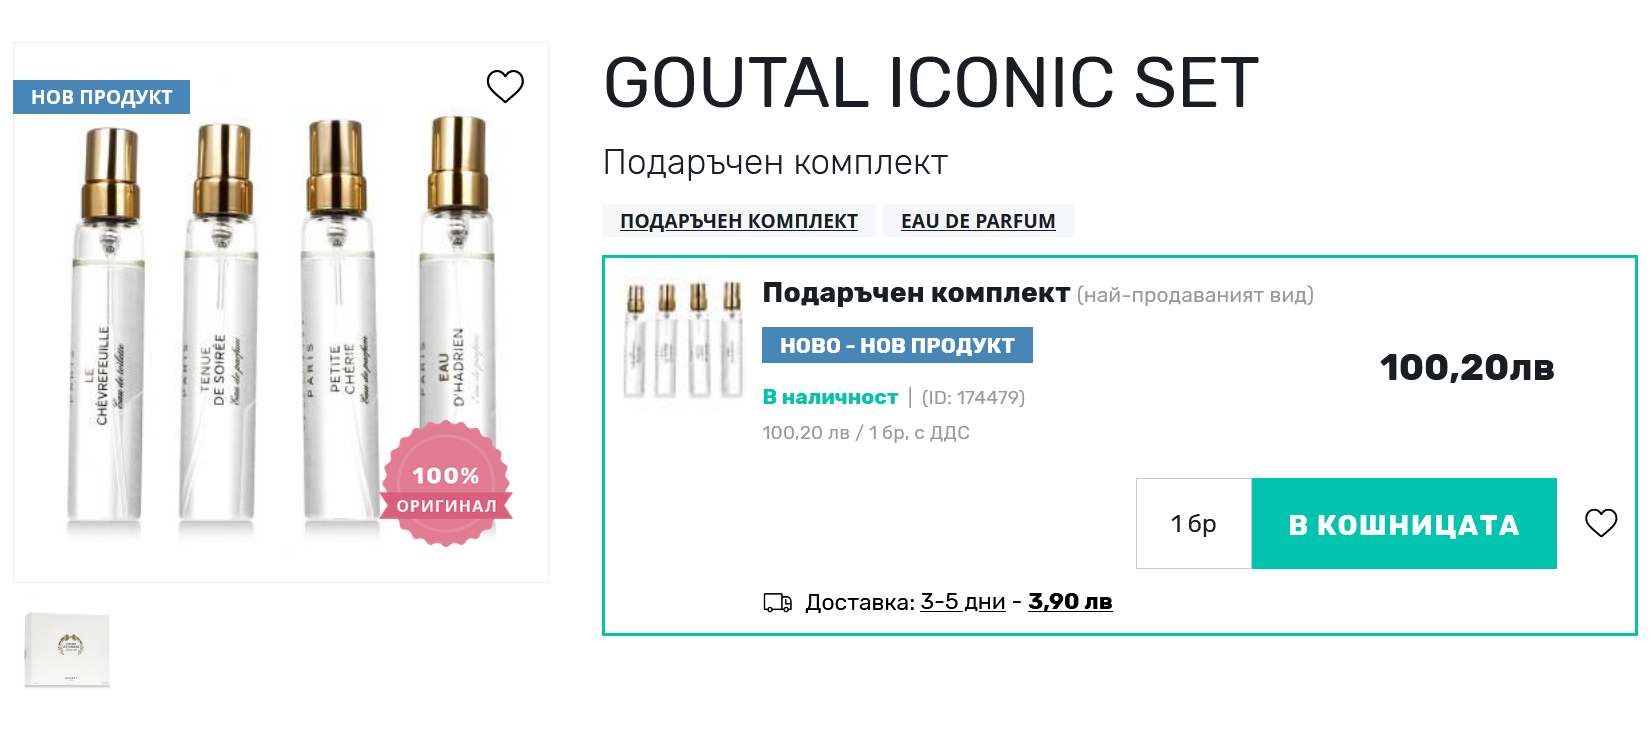Click the 3-5 дни delivery time link
Image resolution: width=1652 pixels, height=744 pixels.
[963, 602]
